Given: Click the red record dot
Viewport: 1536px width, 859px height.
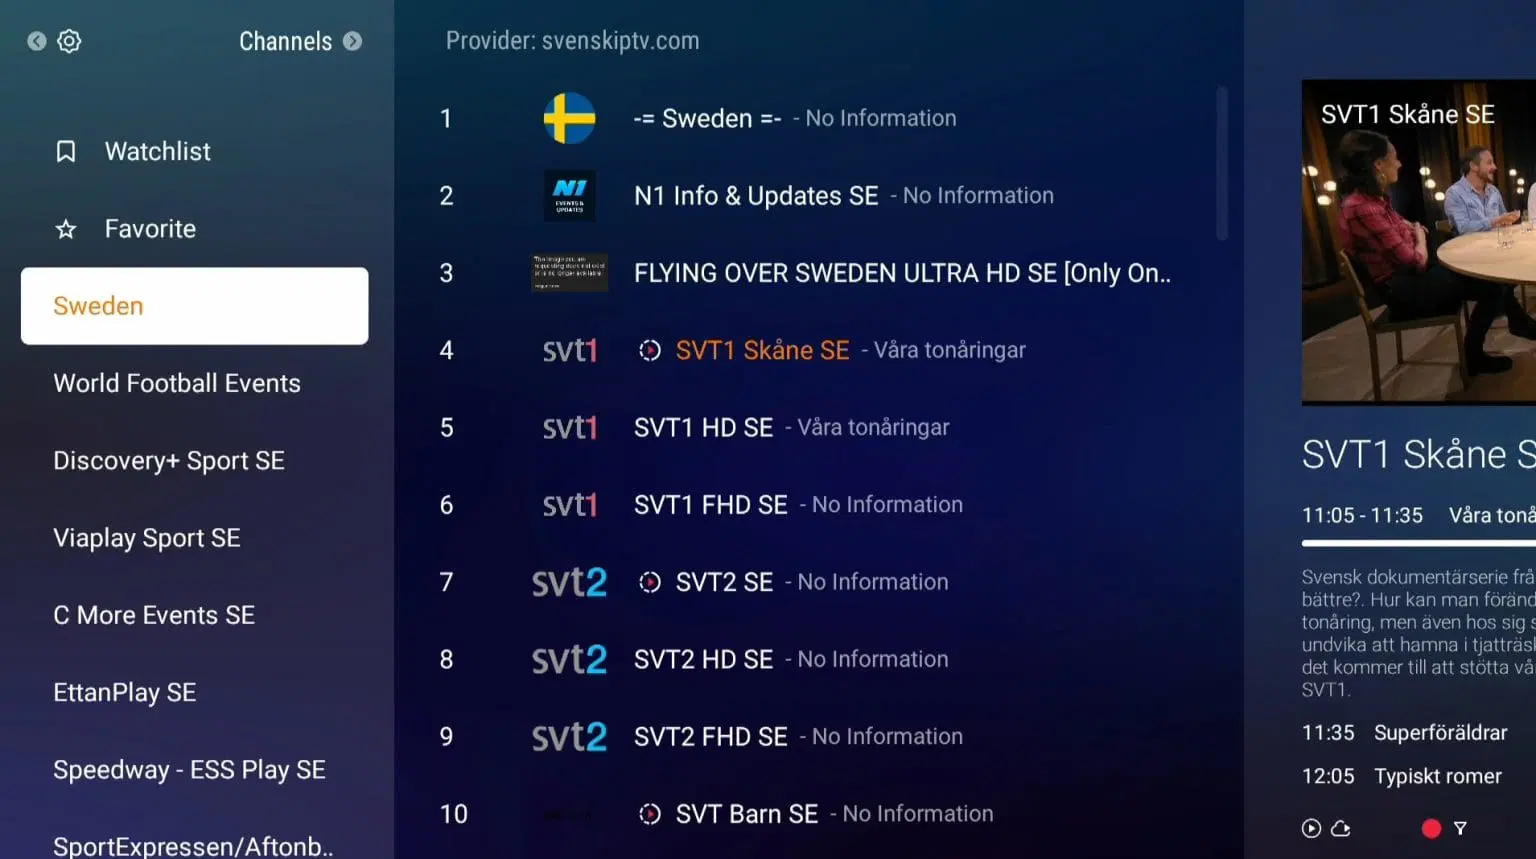Looking at the screenshot, I should (1431, 828).
